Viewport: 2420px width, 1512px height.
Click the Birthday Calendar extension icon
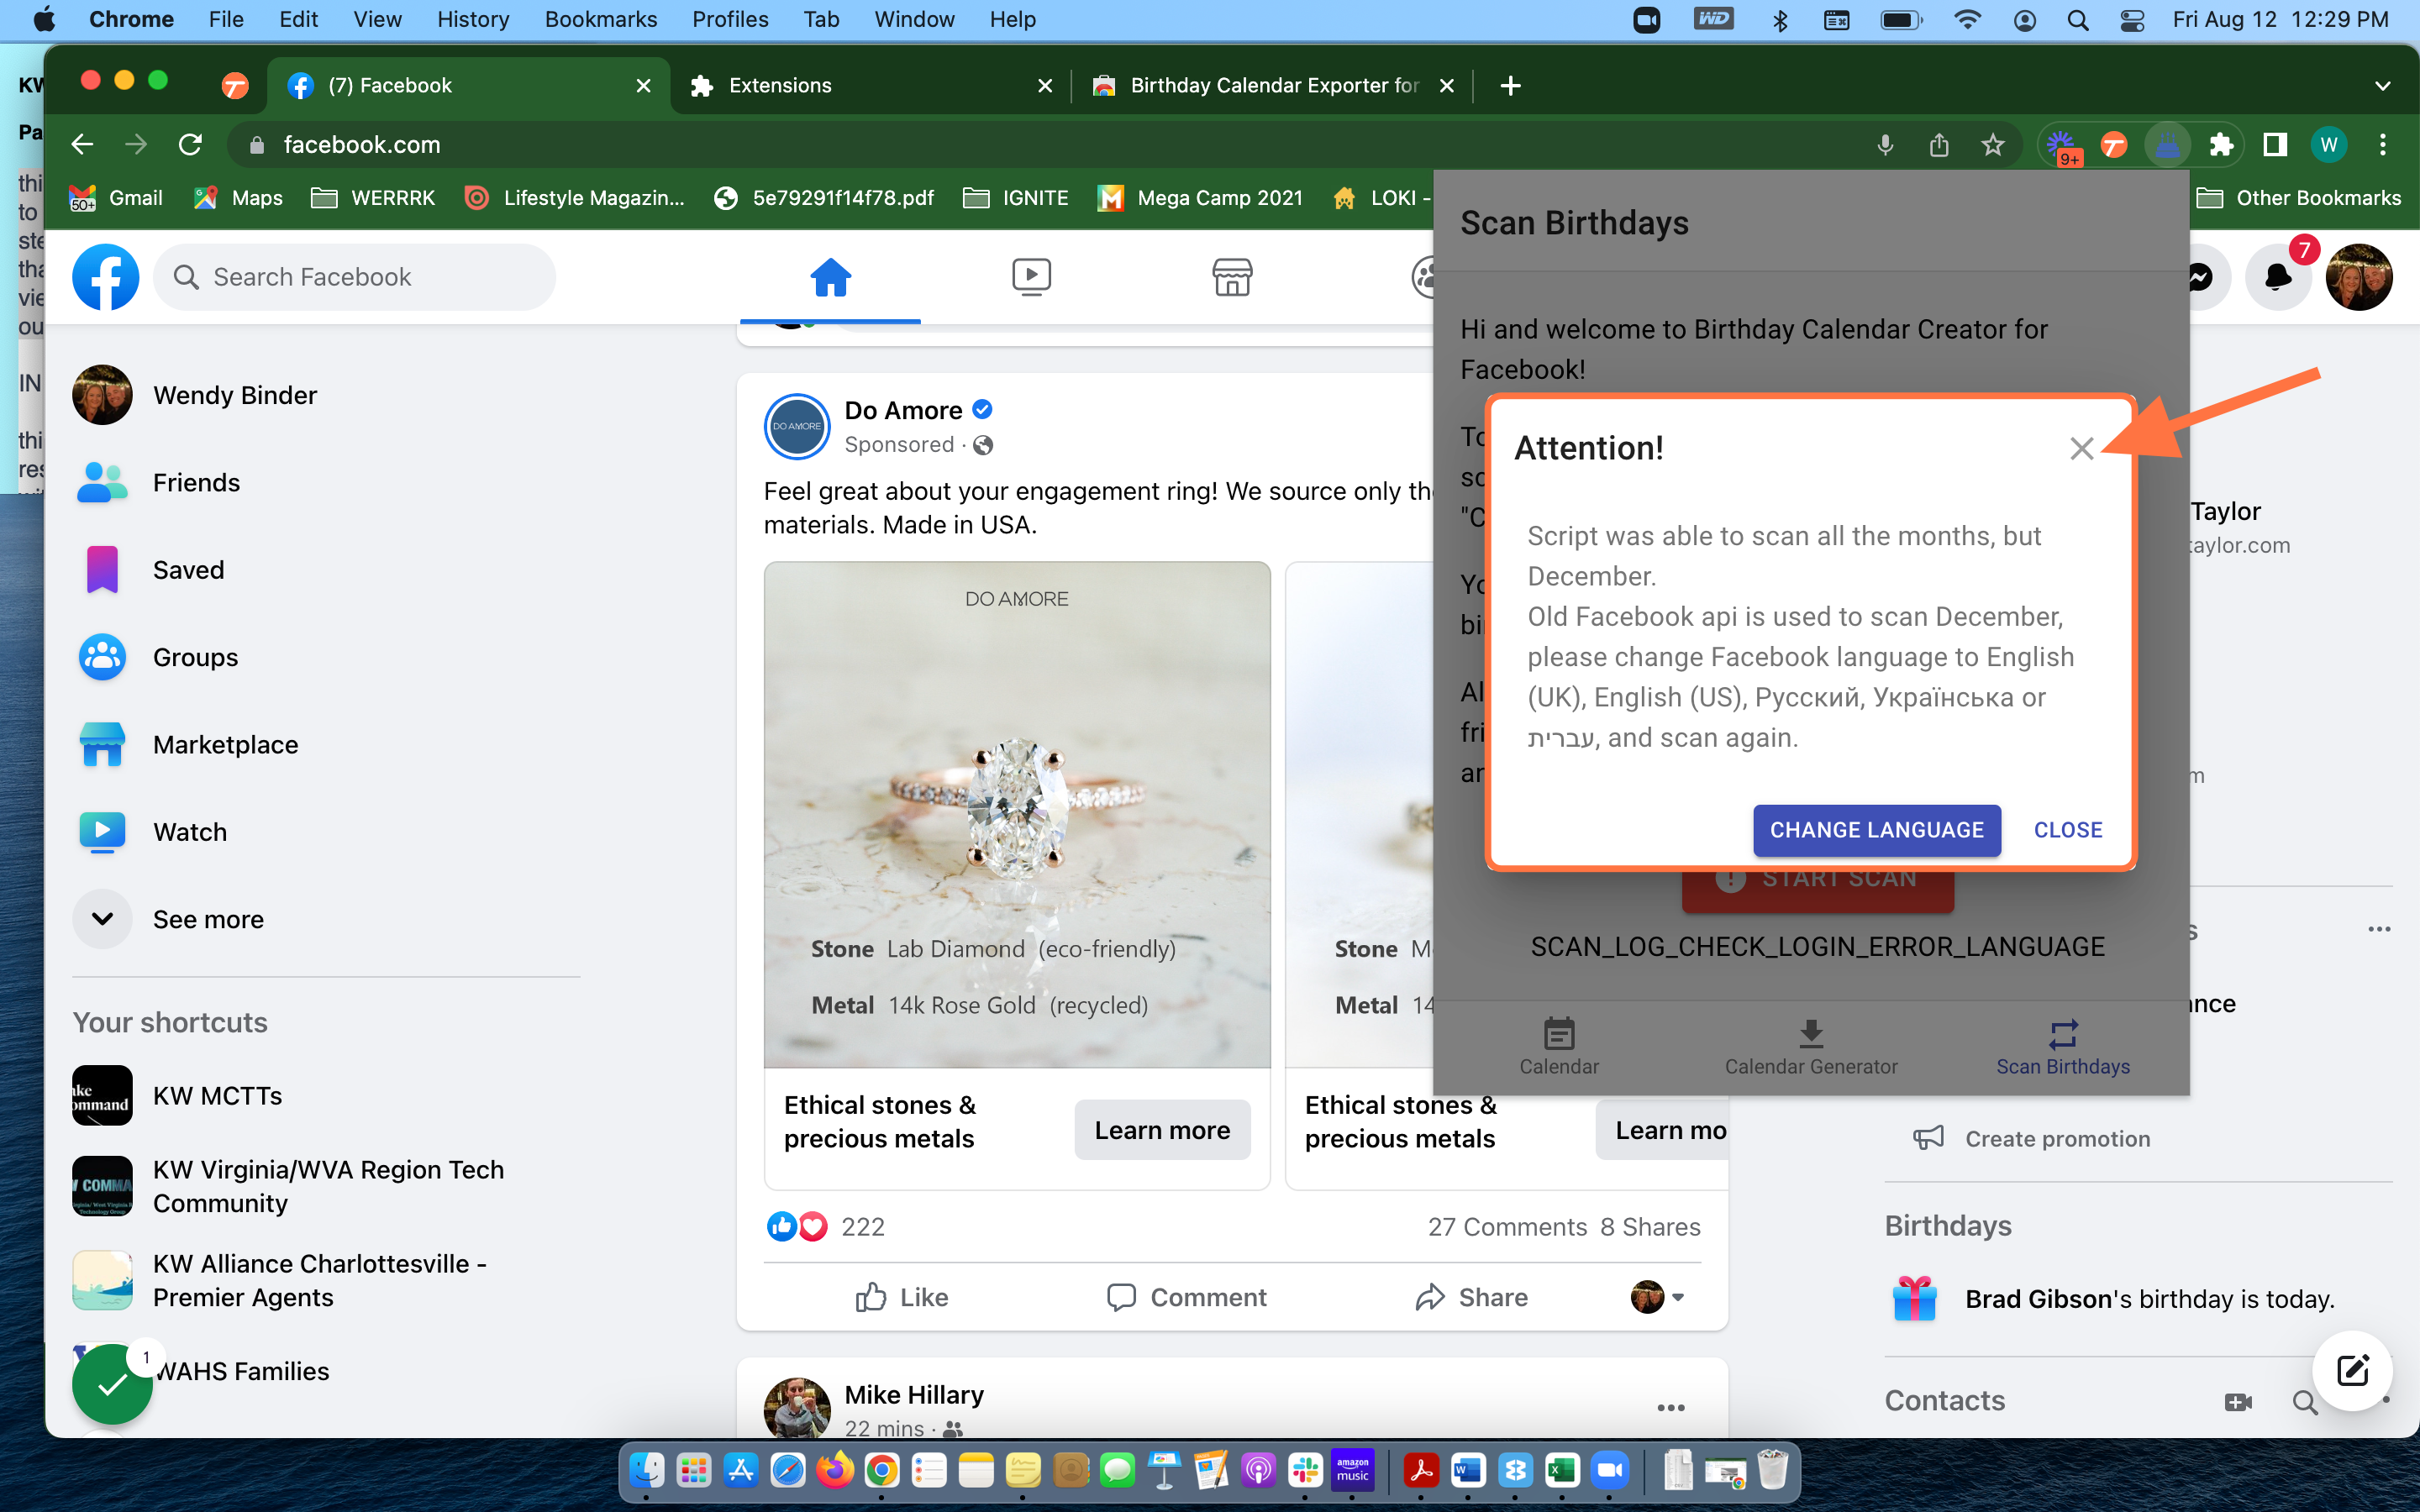tap(2167, 145)
